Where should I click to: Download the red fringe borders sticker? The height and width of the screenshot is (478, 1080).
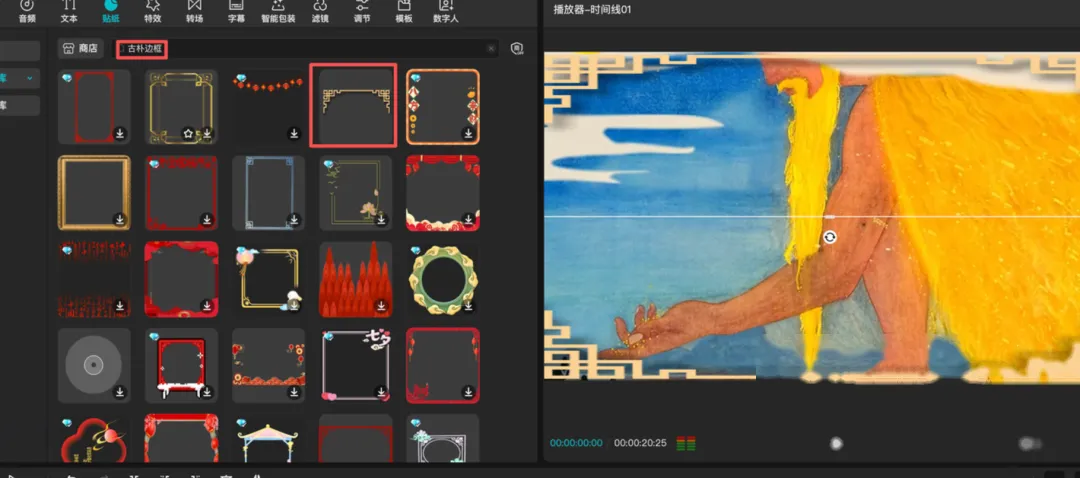(120, 306)
